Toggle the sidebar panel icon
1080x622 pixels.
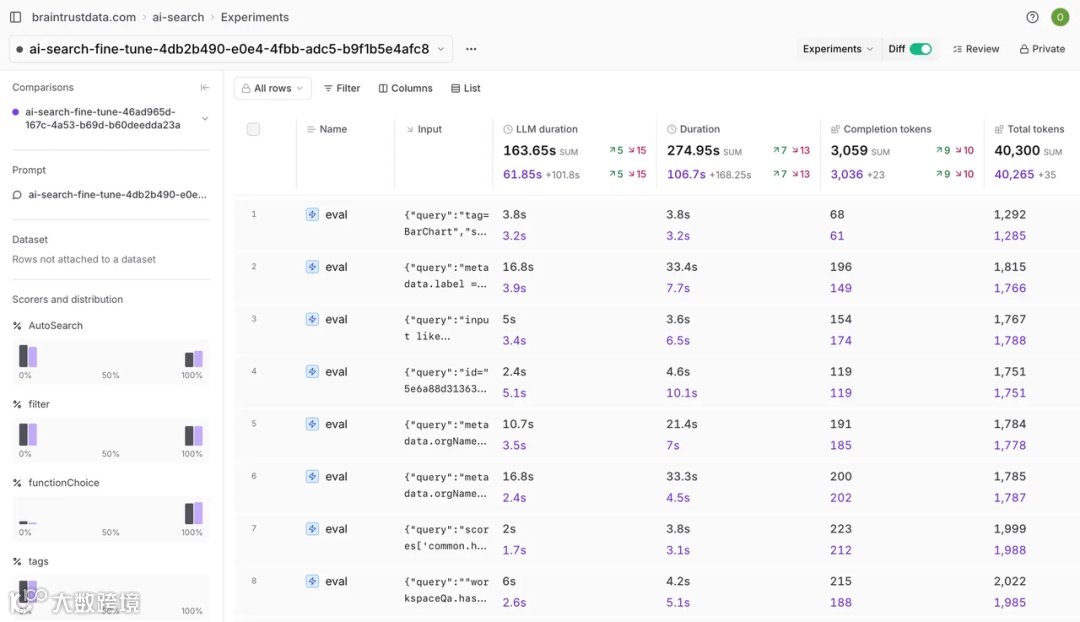tap(15, 17)
